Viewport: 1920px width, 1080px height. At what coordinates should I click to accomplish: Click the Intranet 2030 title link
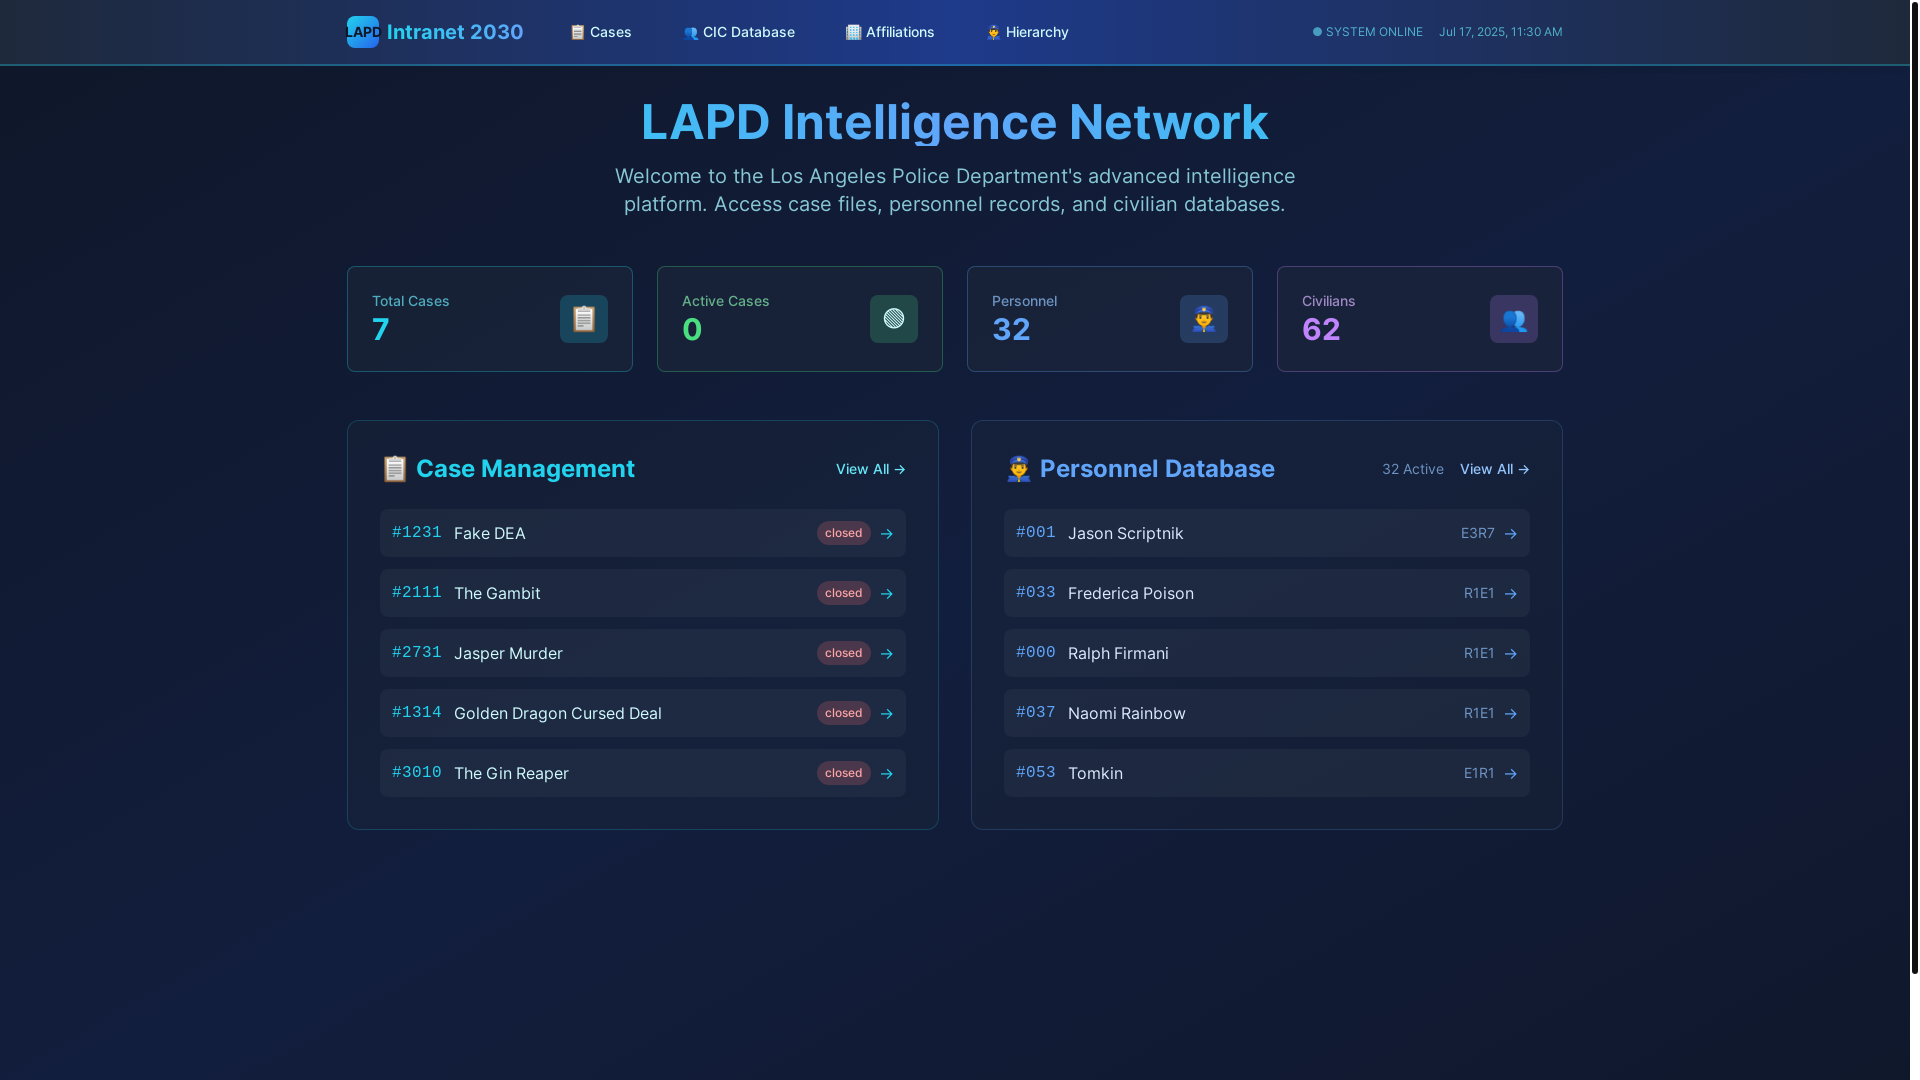(455, 32)
